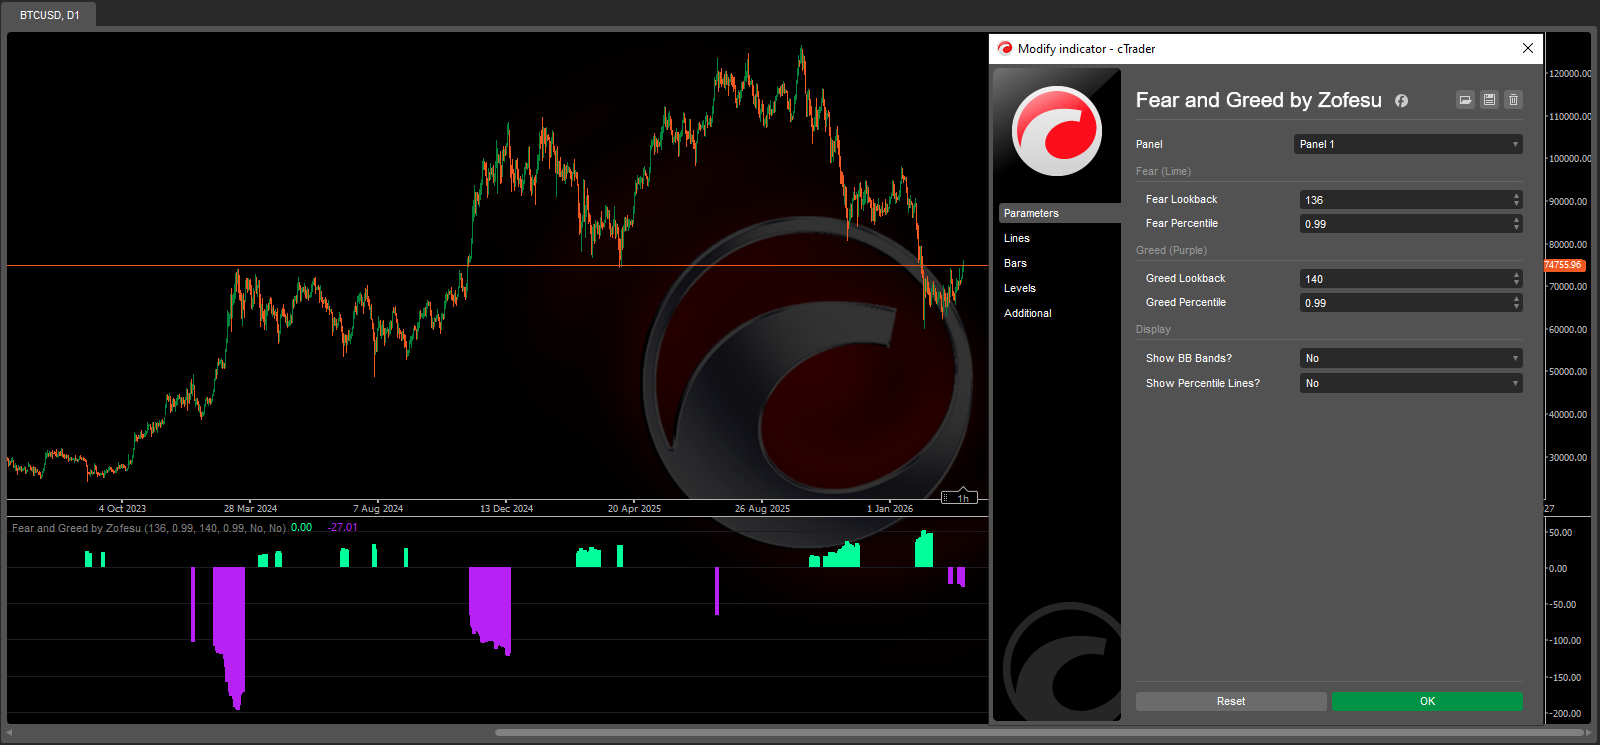This screenshot has height=745, width=1600.
Task: Click Fear Lookback stepper arrows
Action: 1516,200
